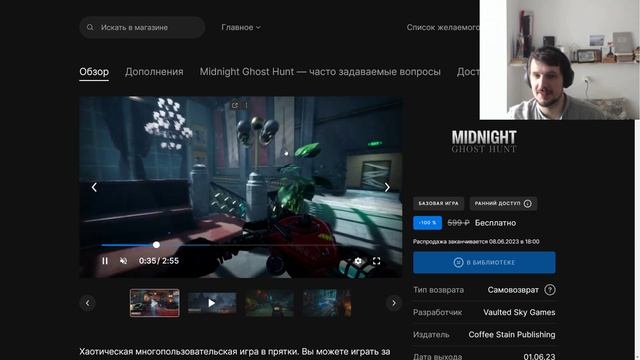Open publisher Coffee Stain Publishing link
Viewport: 640px width, 360px height.
[512, 335]
